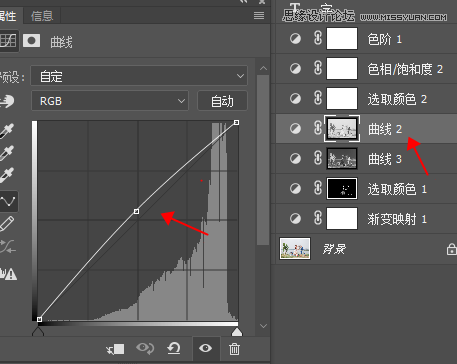This screenshot has height=364, width=457.
Task: Select the 曲线 2 mask thumbnail
Action: pos(342,129)
